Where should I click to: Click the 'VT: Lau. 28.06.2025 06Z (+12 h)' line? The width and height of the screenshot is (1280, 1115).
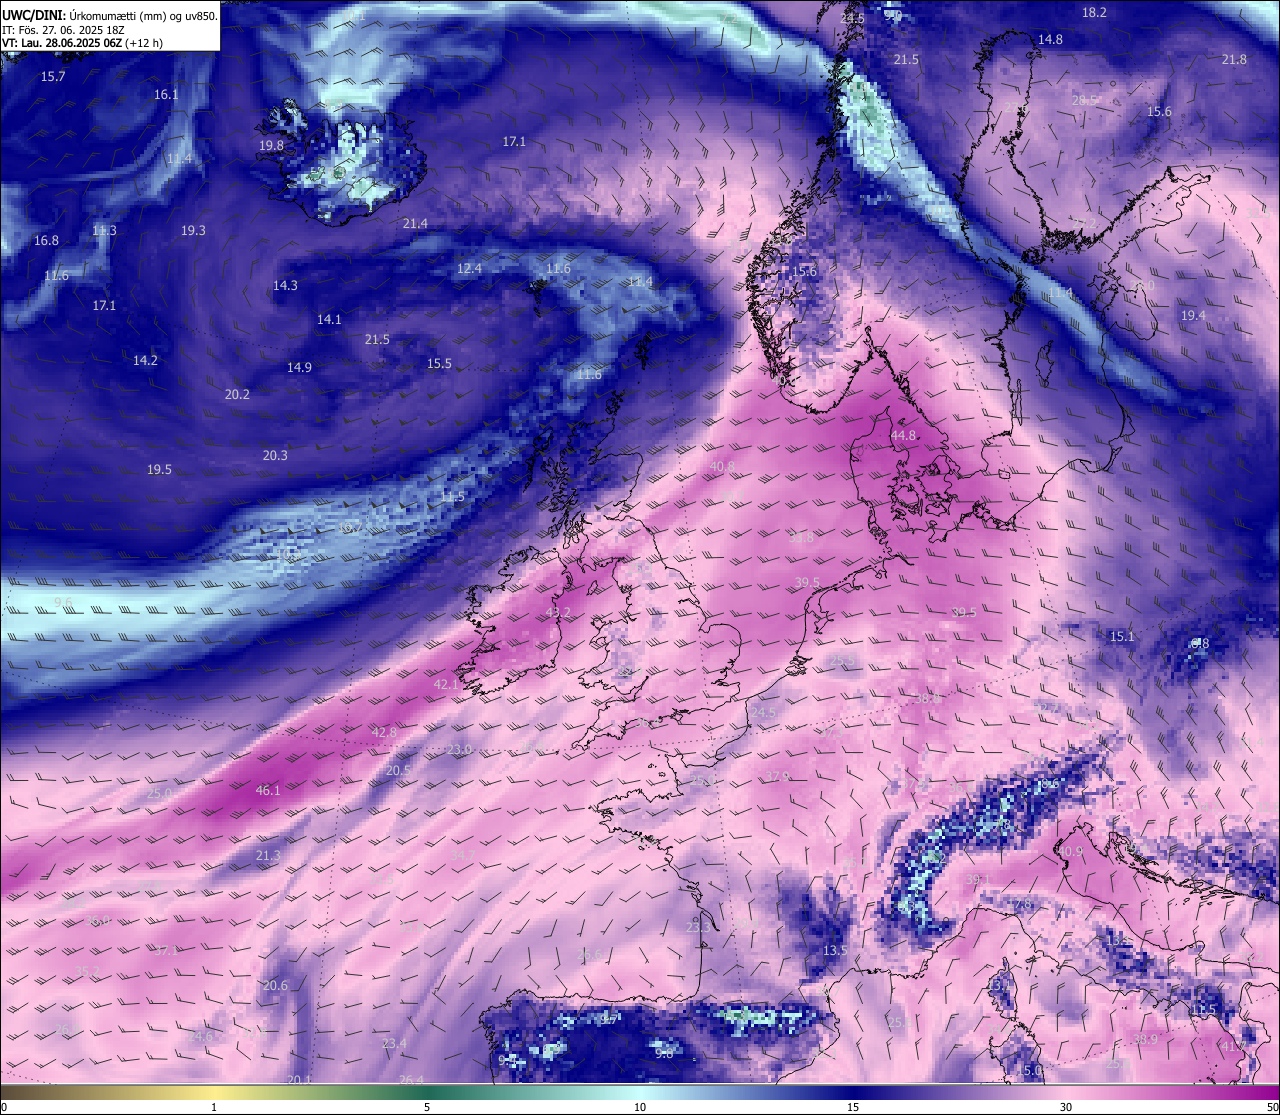tap(82, 43)
